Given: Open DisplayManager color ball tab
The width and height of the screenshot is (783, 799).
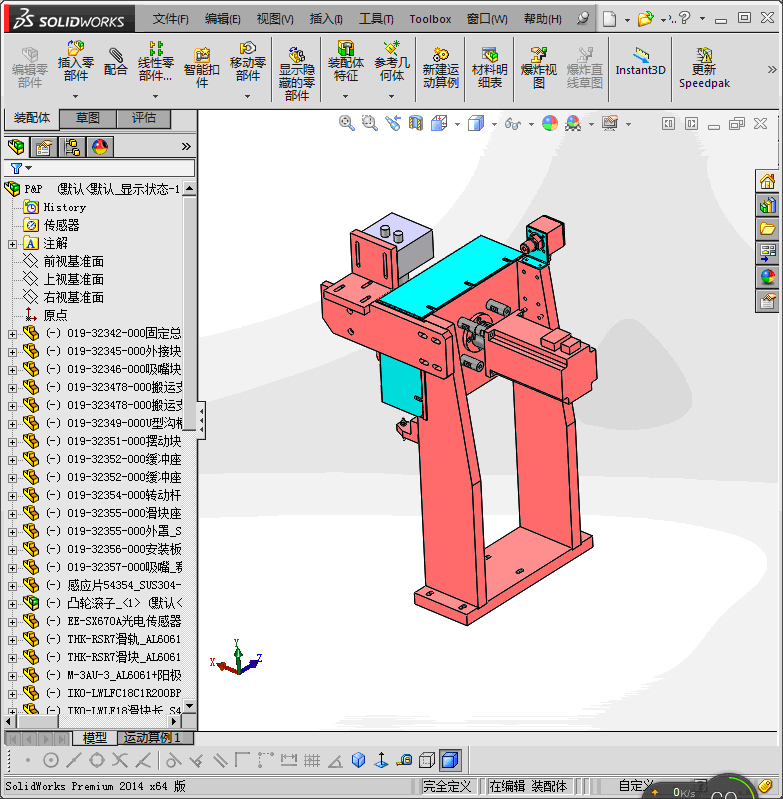Looking at the screenshot, I should 100,147.
